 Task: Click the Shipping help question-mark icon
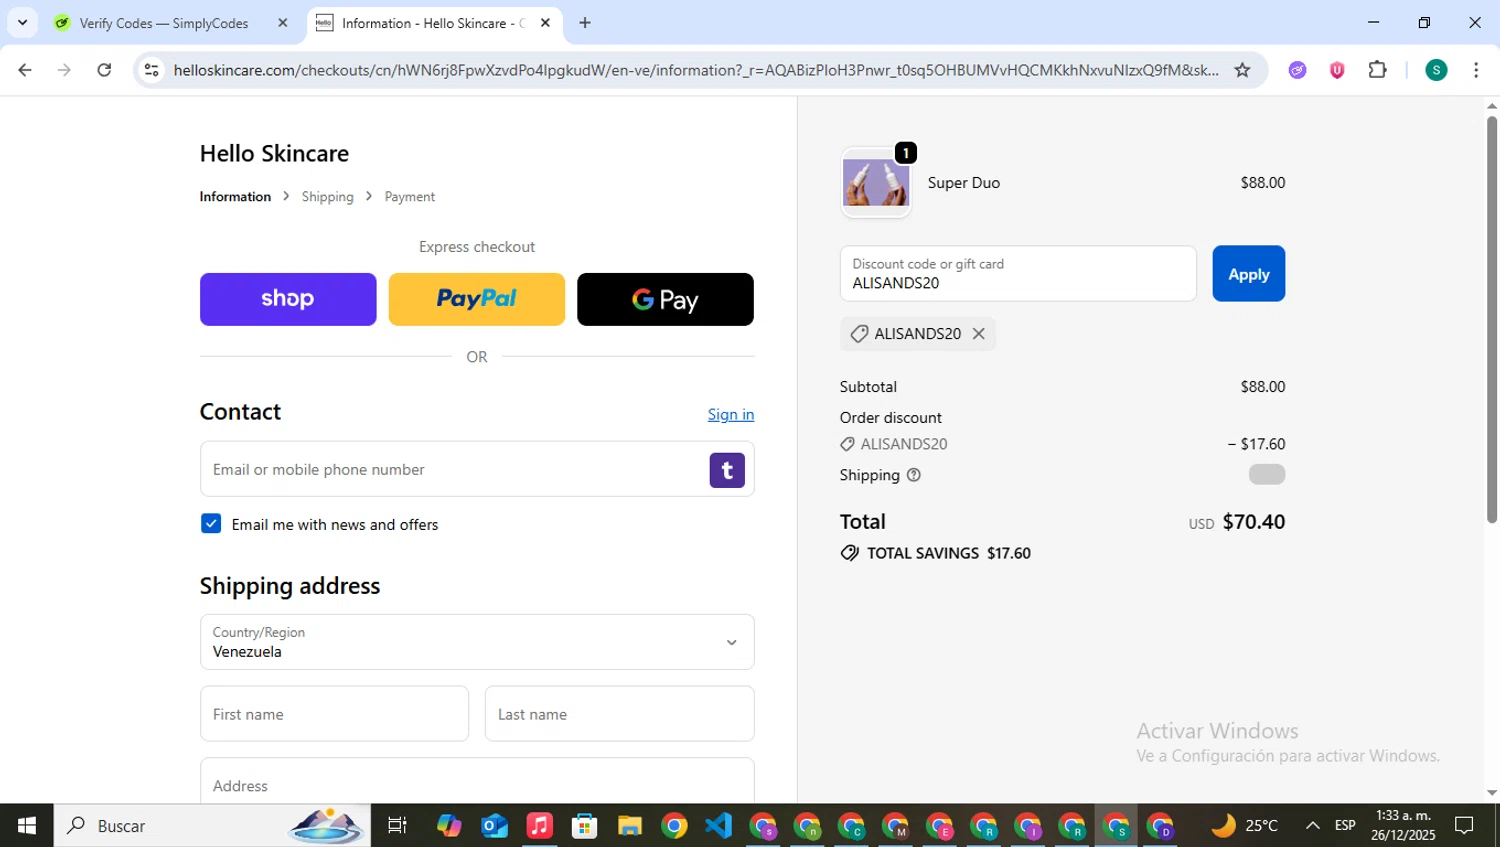coord(913,475)
